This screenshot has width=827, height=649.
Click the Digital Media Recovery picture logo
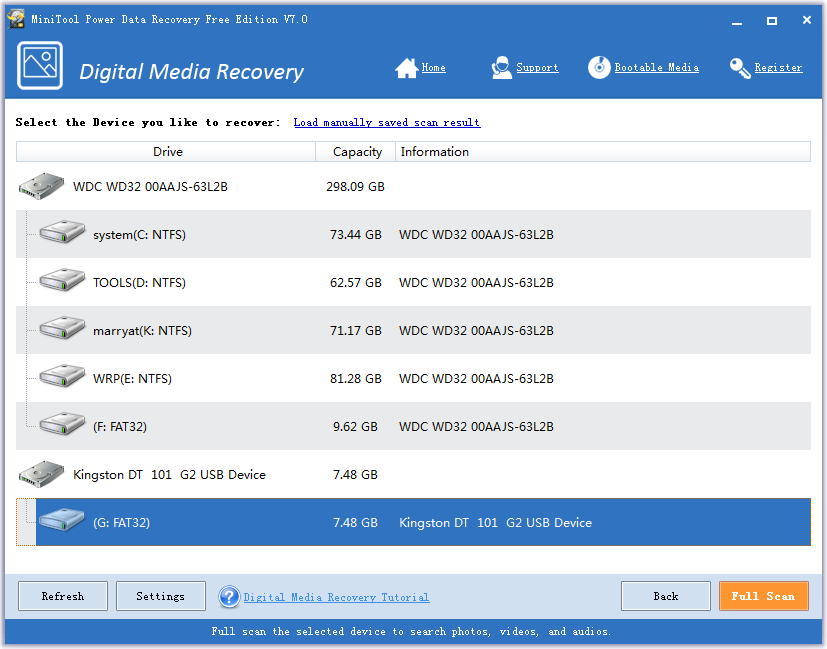pos(40,65)
